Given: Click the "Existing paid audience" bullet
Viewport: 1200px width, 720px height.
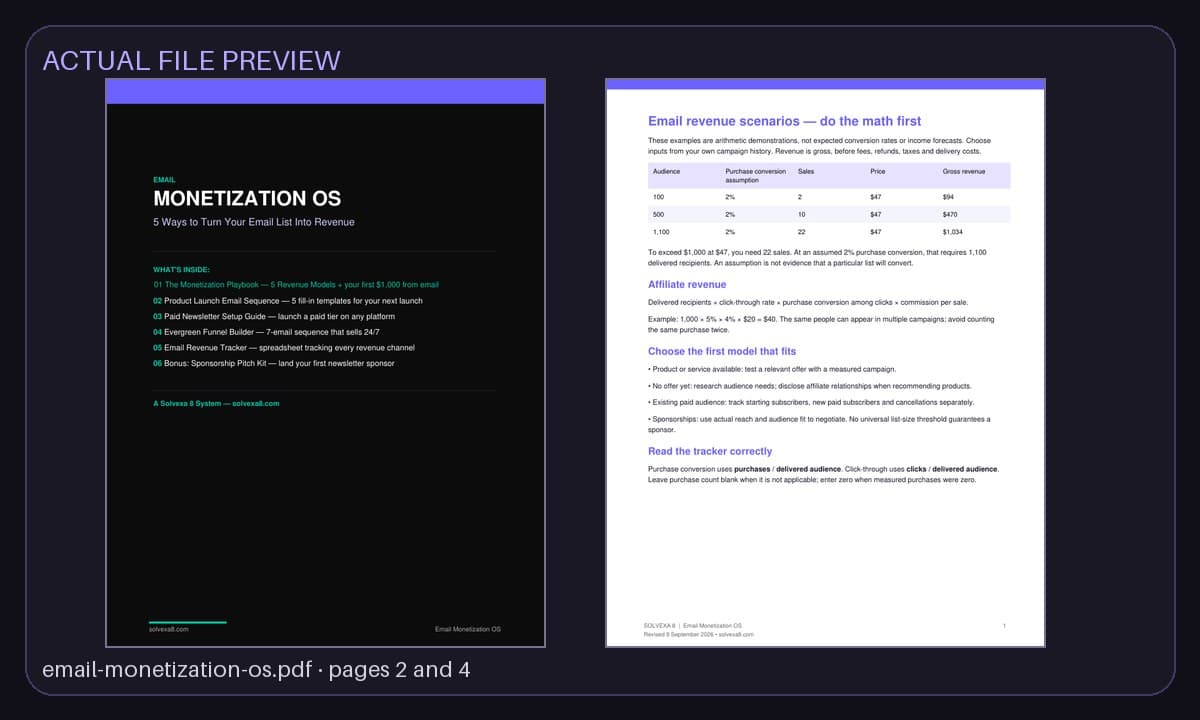Looking at the screenshot, I should click(x=809, y=402).
